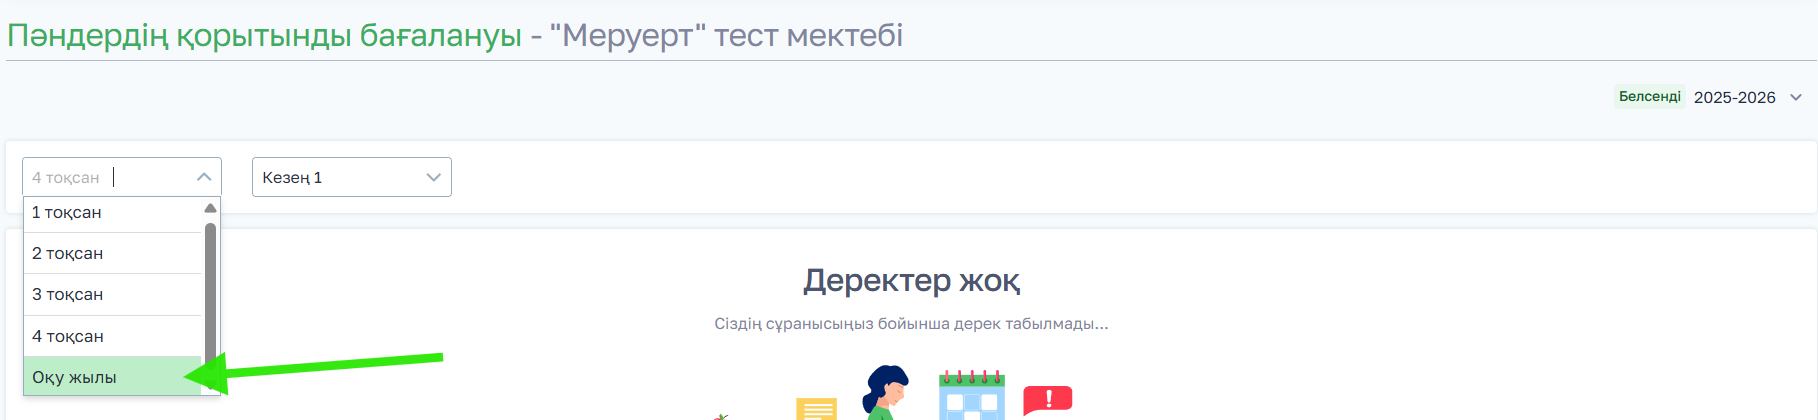The height and width of the screenshot is (420, 1818).
Task: Click the "Деректер жоқ" heading
Action: (x=911, y=281)
